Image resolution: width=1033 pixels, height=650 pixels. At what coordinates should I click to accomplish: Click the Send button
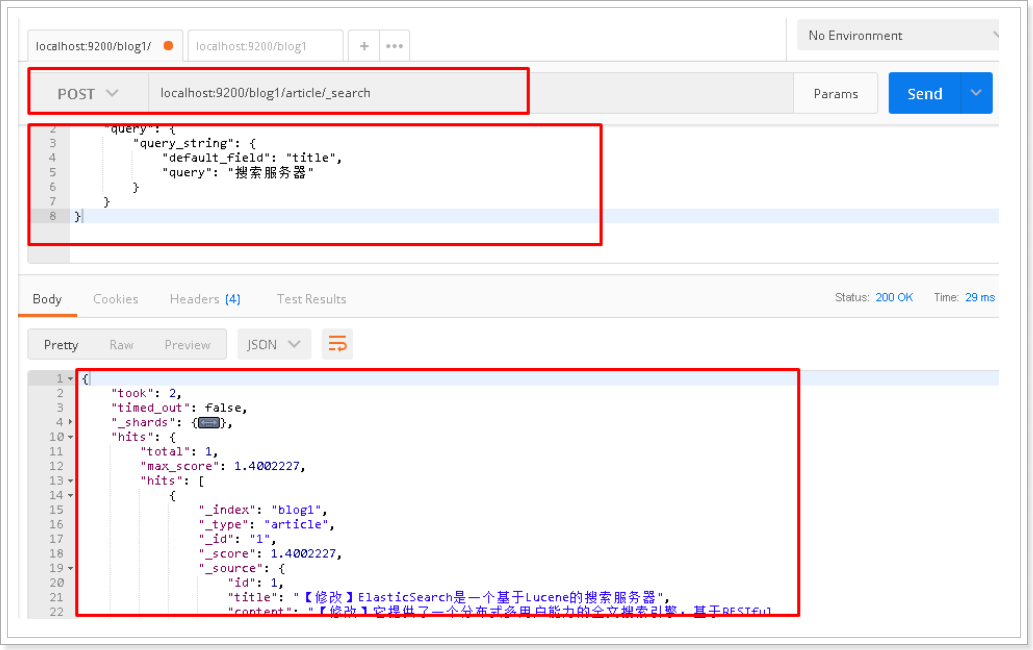point(925,93)
